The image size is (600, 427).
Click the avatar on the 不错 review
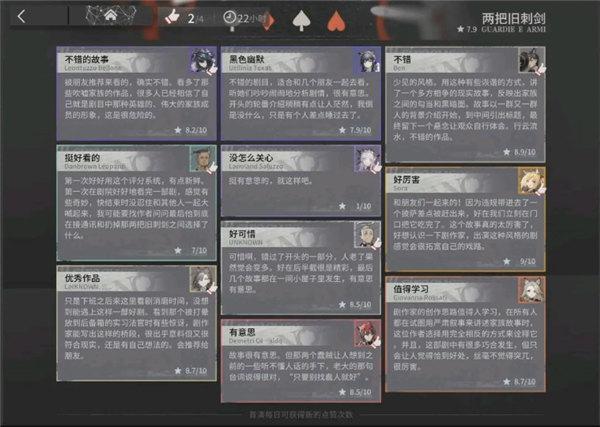(x=532, y=60)
